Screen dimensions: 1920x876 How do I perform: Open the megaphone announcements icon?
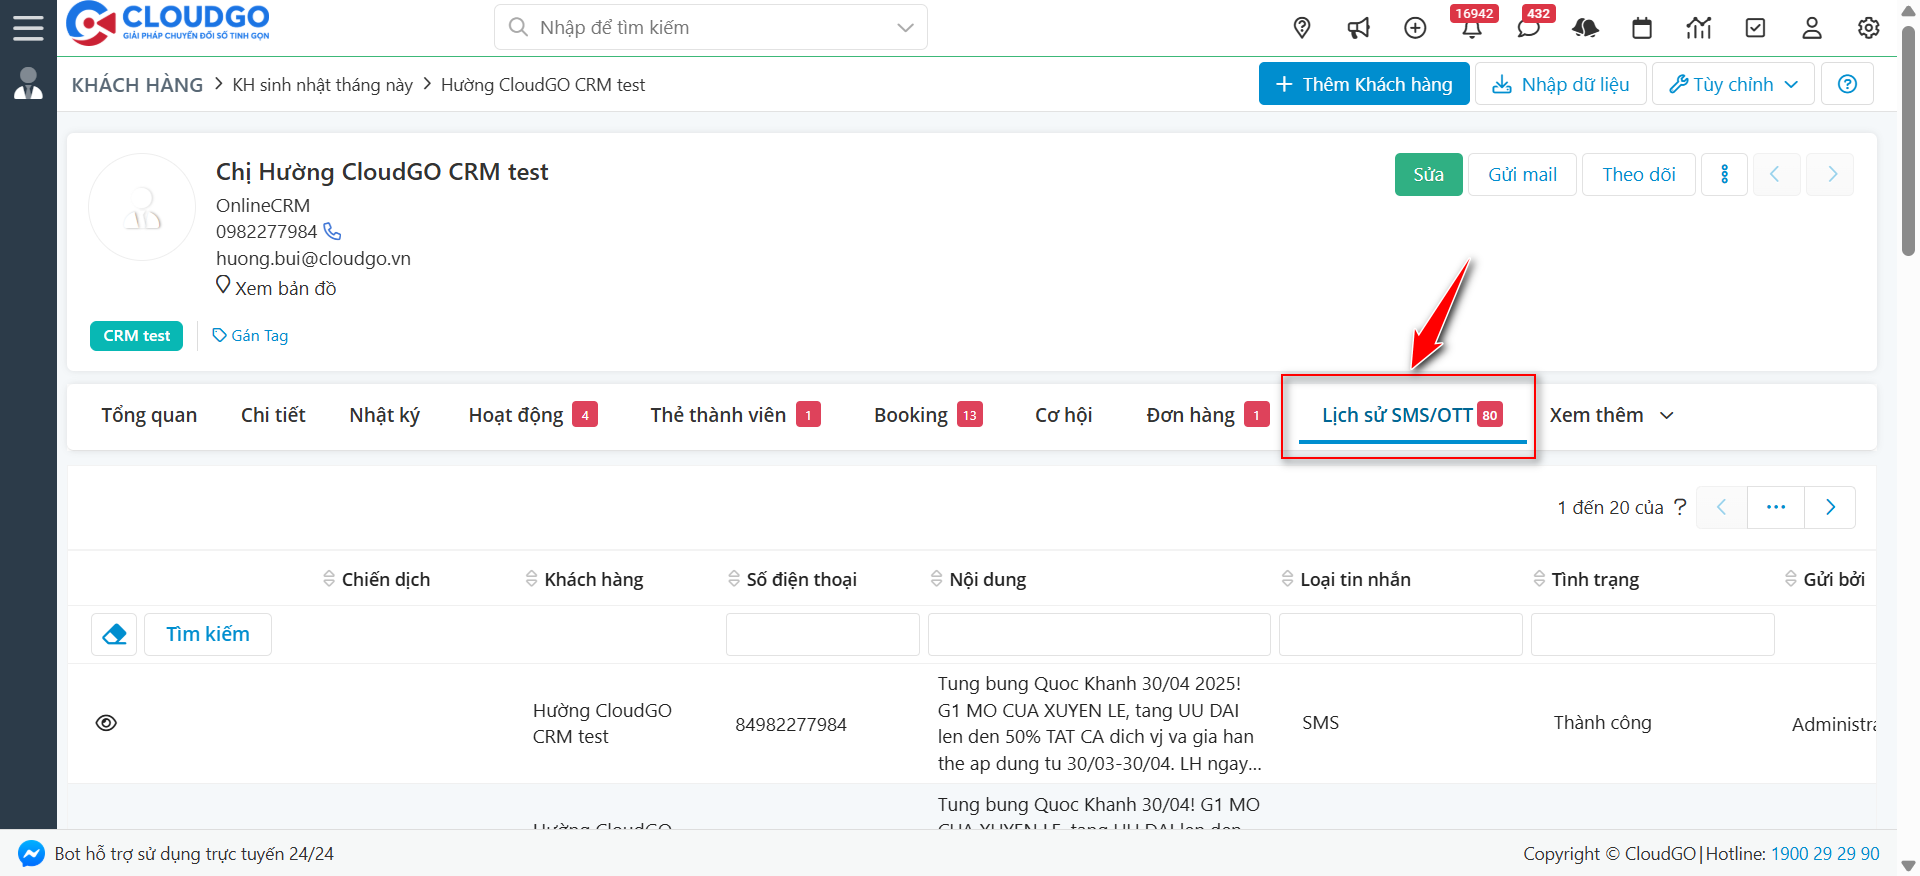click(1358, 28)
